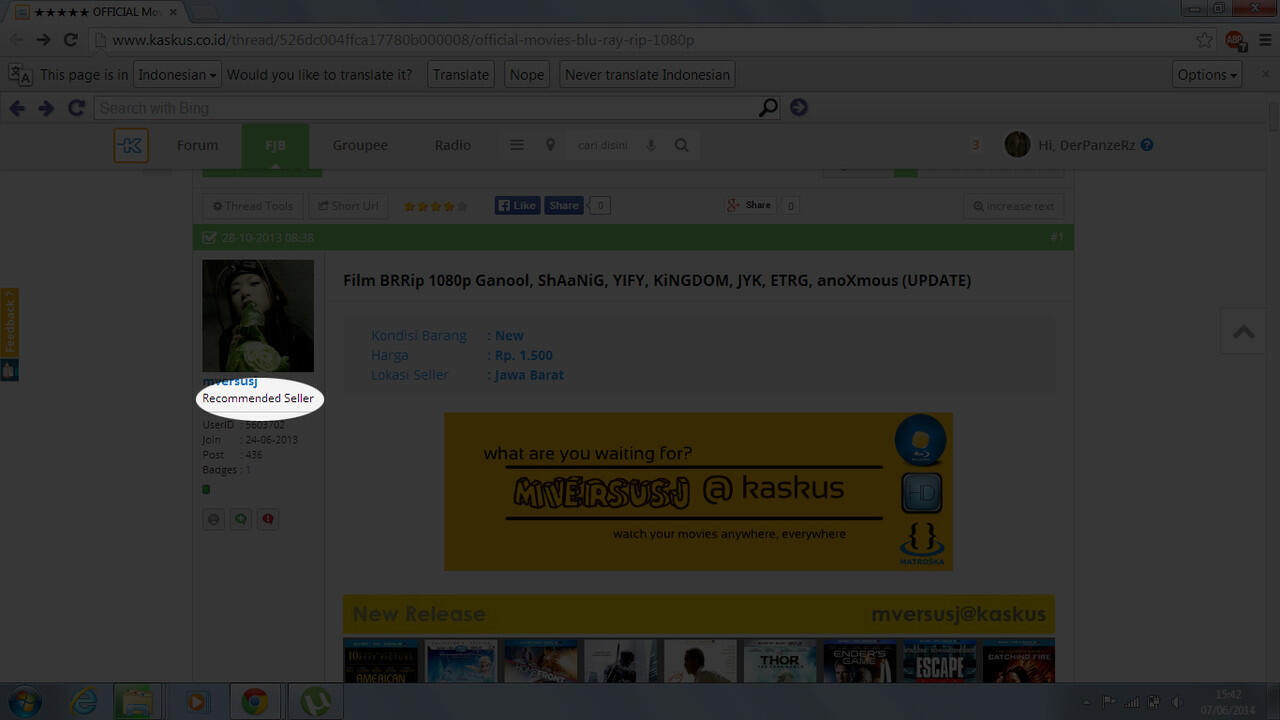
Task: Click the mversusj avatar image
Action: 258,316
